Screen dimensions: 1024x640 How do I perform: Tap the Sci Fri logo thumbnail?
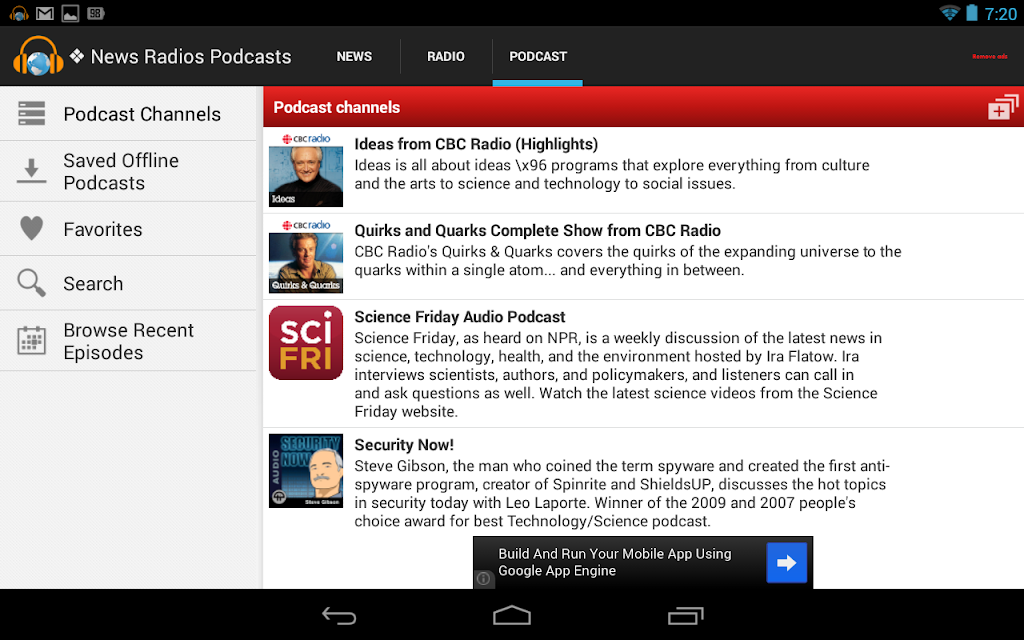(x=306, y=343)
